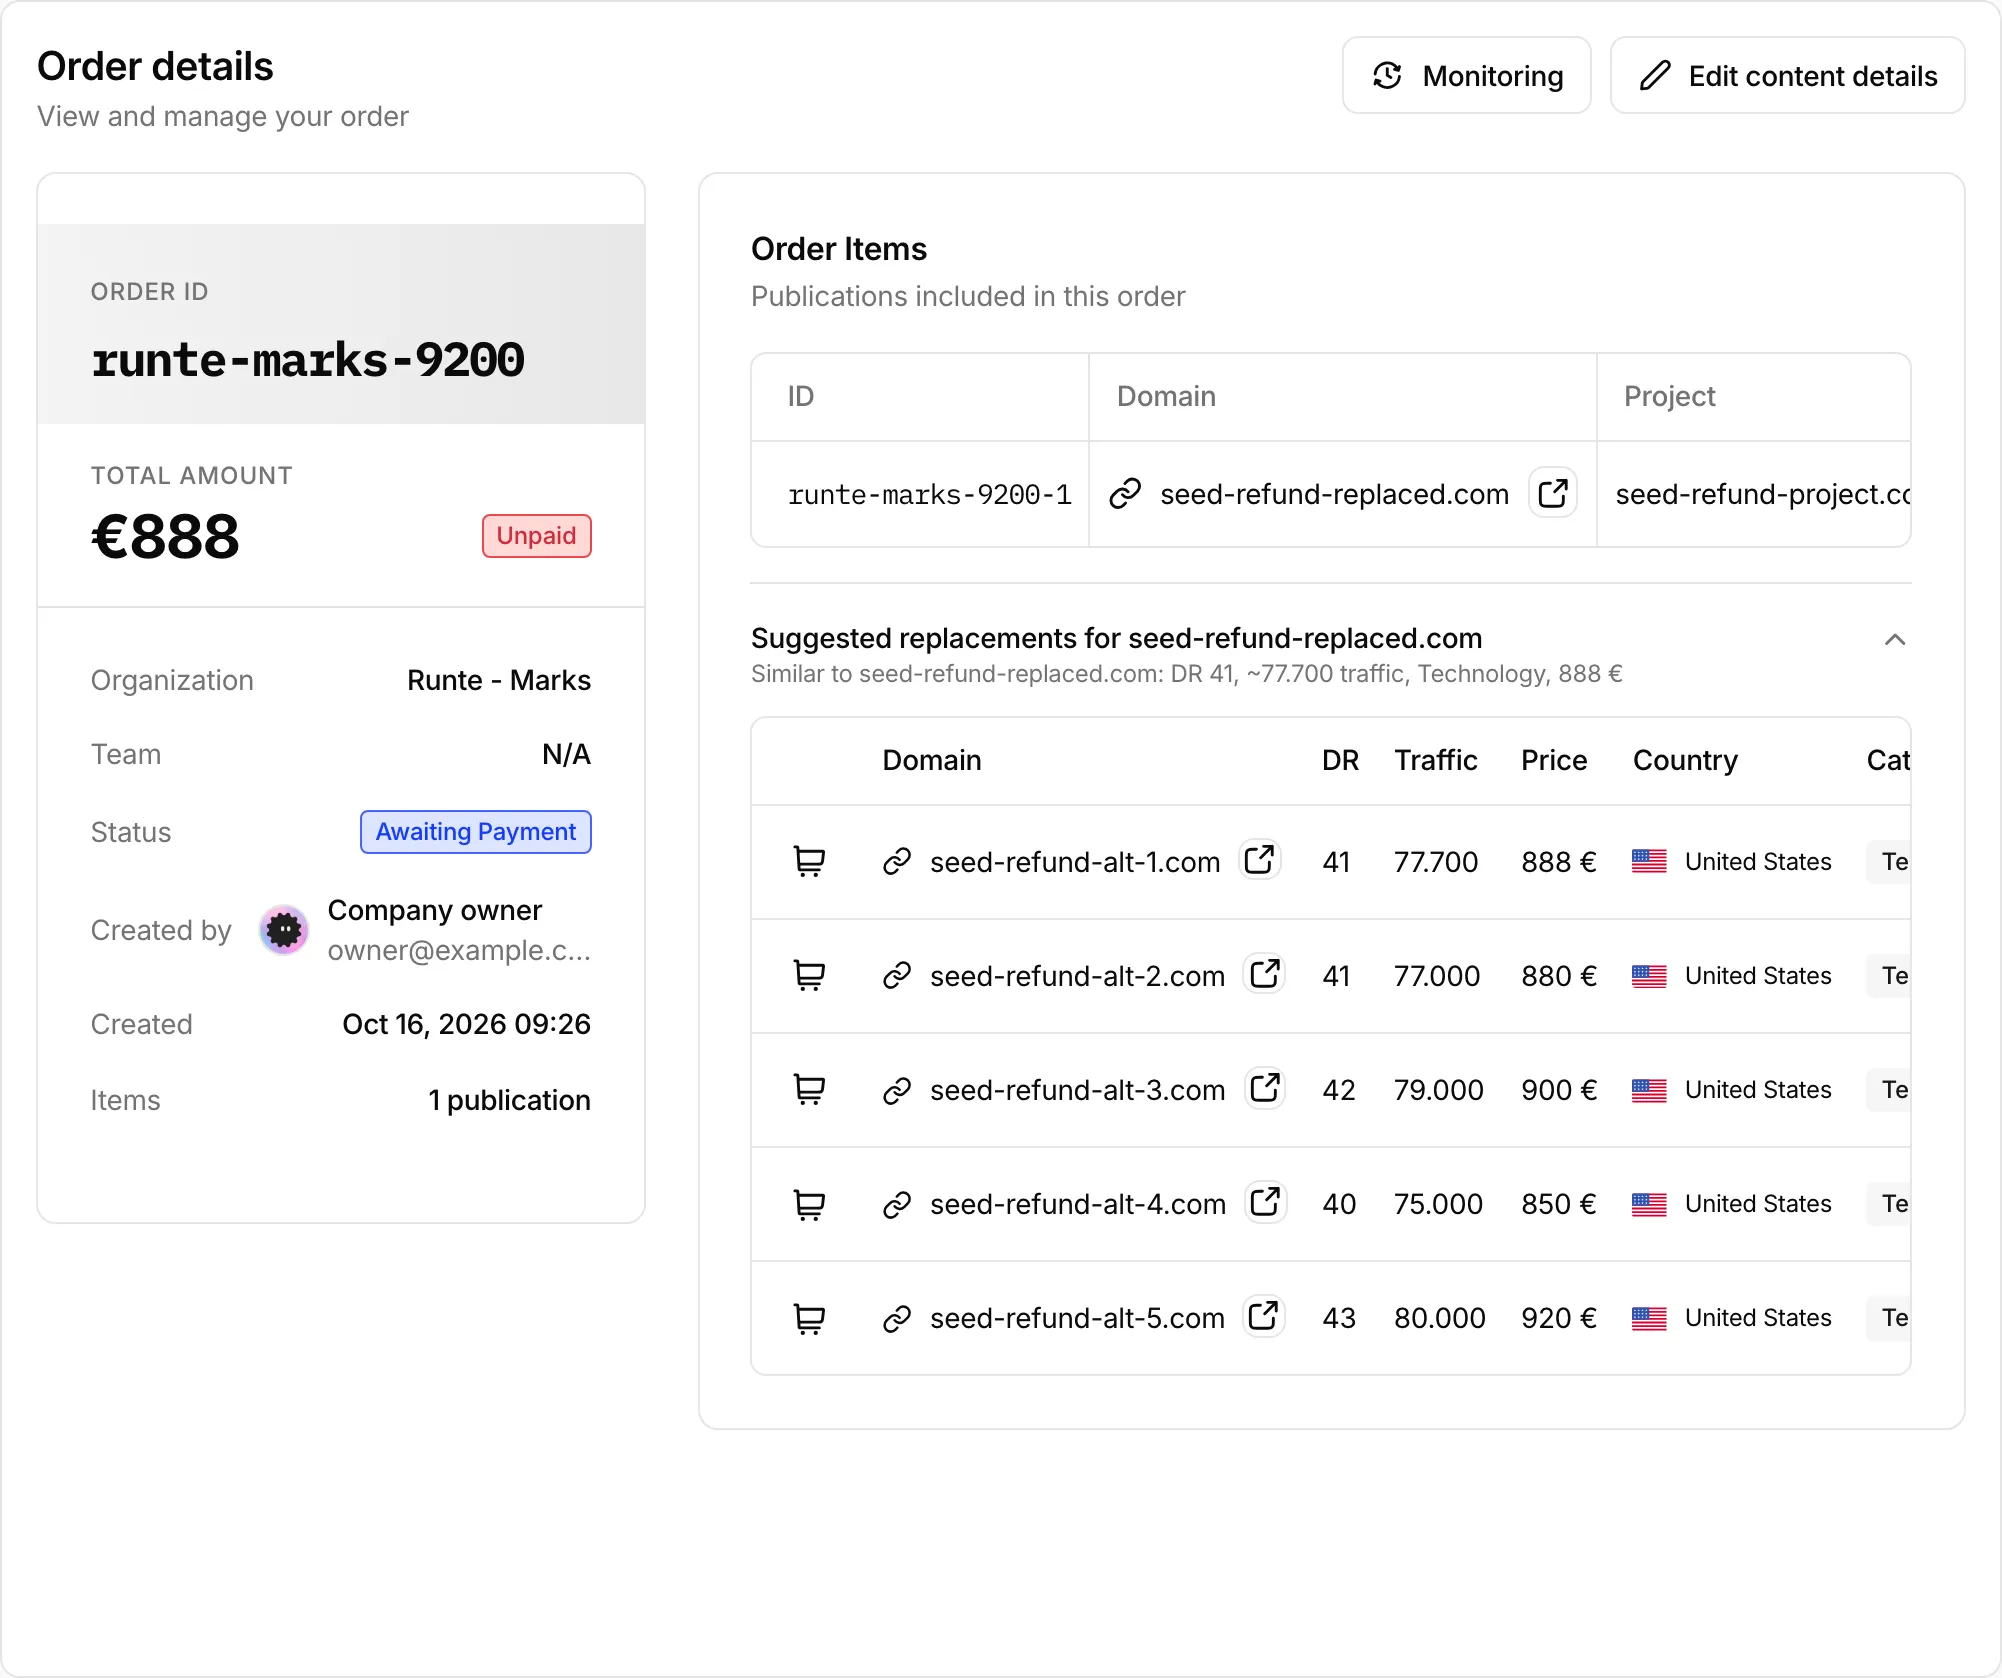Screen dimensions: 2002x1678
Task: Click the Runte - Marks organization value
Action: pos(499,680)
